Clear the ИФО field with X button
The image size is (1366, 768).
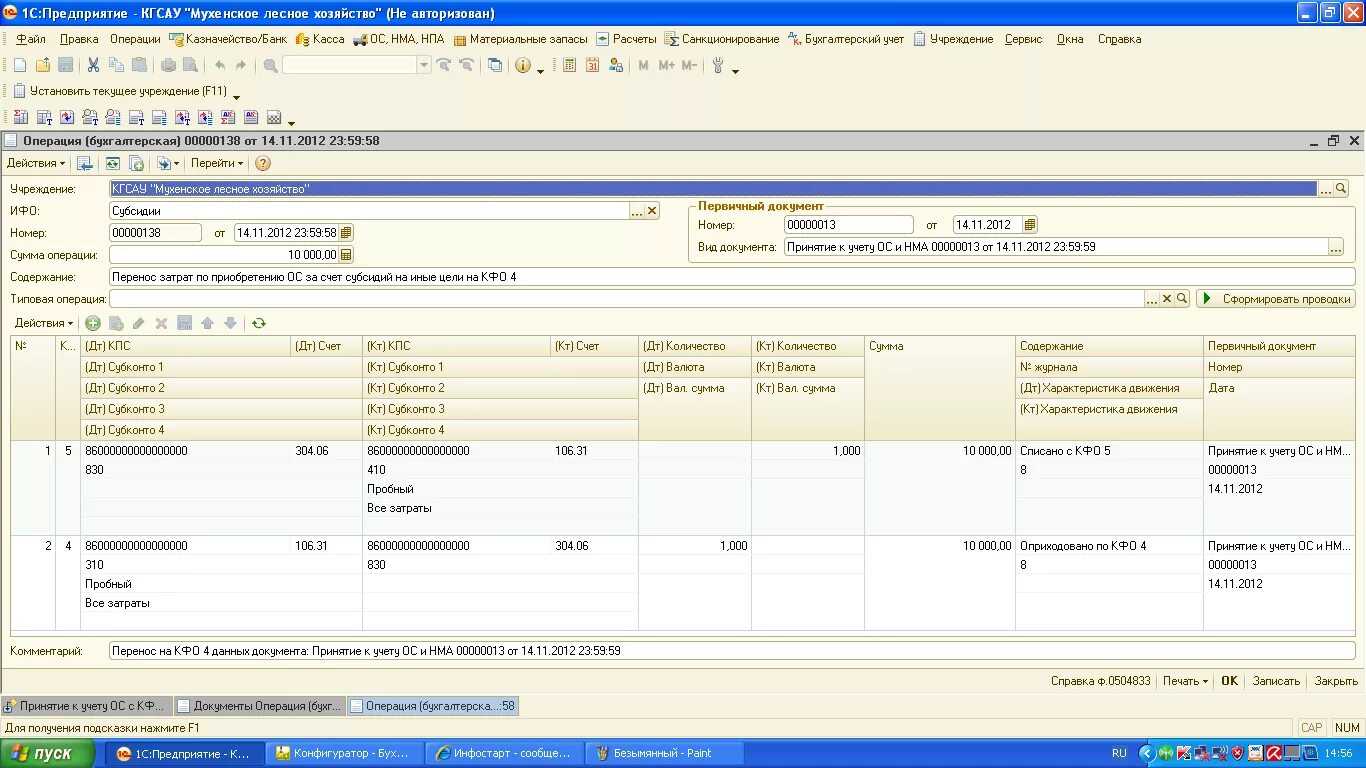(652, 211)
